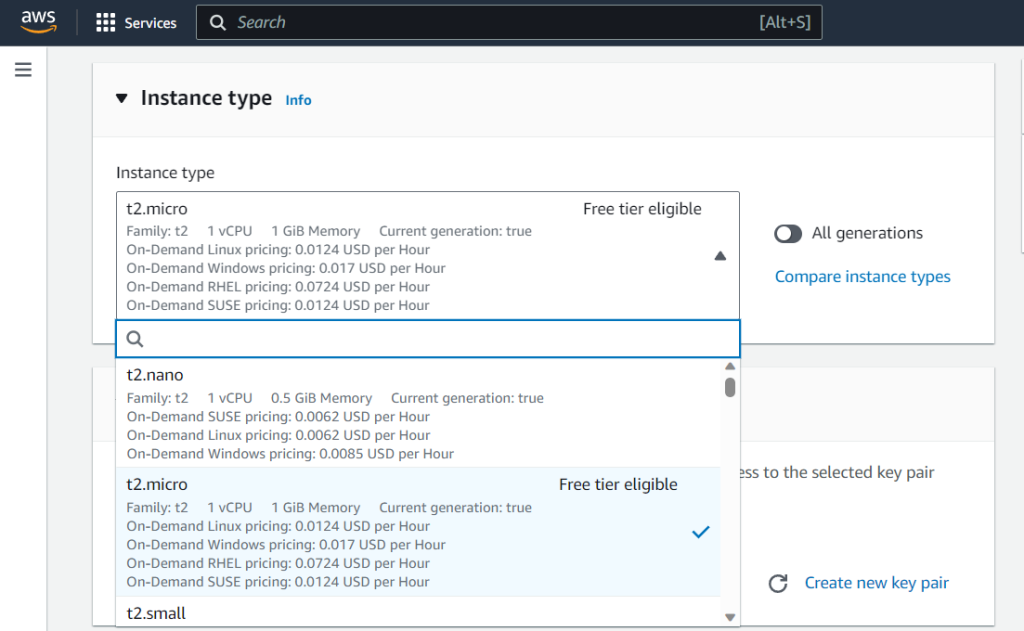Image resolution: width=1024 pixels, height=631 pixels.
Task: Click Compare instance types link
Action: pyautogui.click(x=862, y=277)
